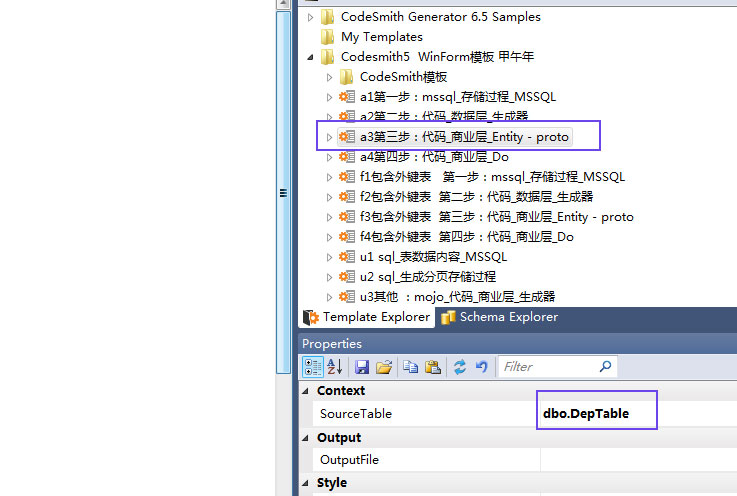The width and height of the screenshot is (737, 496).
Task: Click the template icon beside a1第一步
Action: (347, 96)
